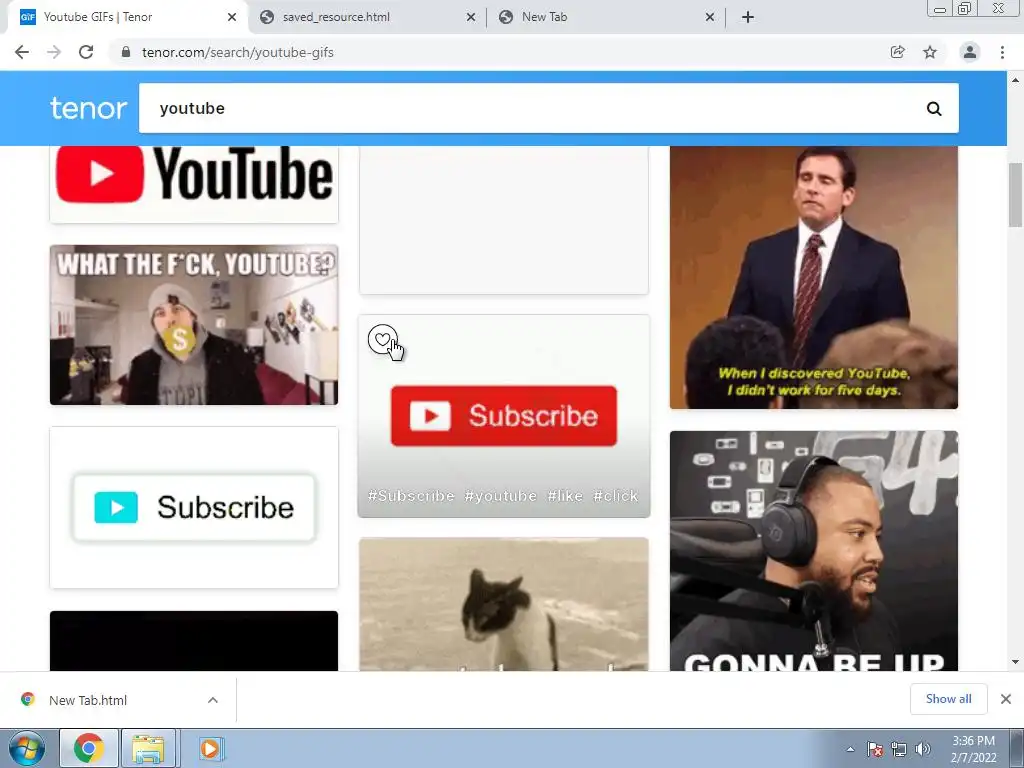Open a new tab with plus button
1024x768 pixels.
click(748, 17)
